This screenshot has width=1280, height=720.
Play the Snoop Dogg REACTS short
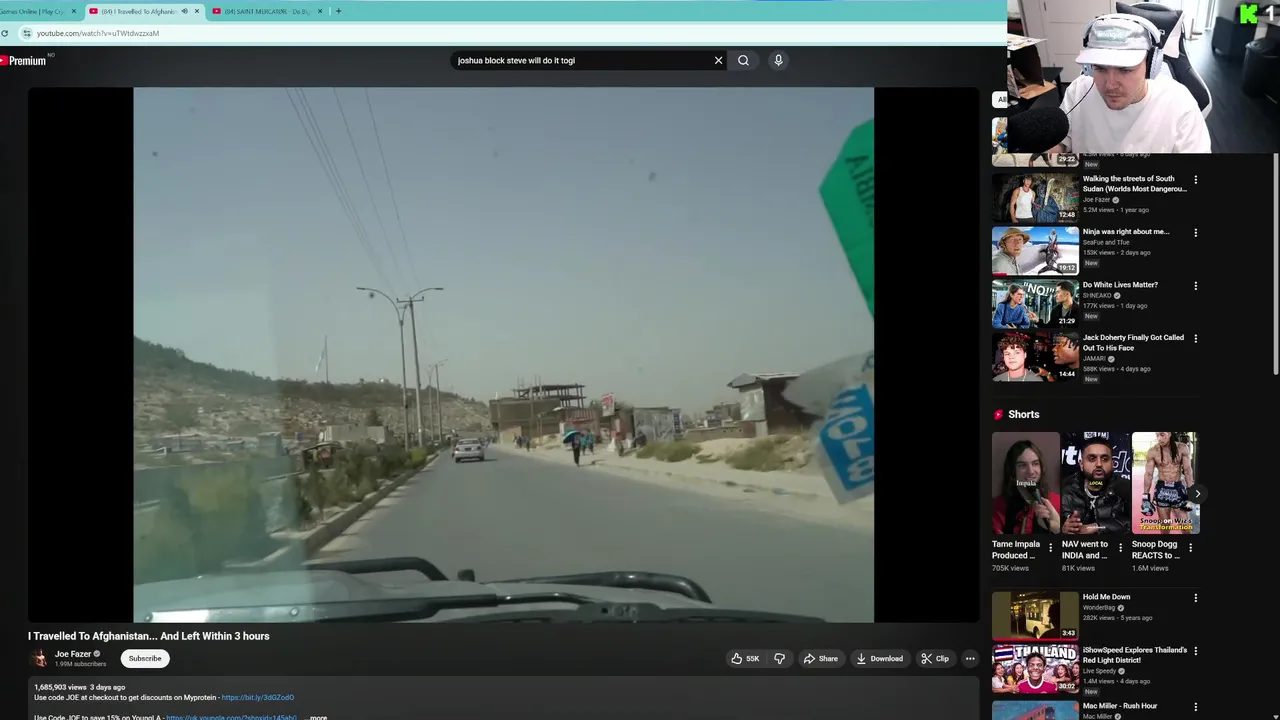click(x=1165, y=483)
